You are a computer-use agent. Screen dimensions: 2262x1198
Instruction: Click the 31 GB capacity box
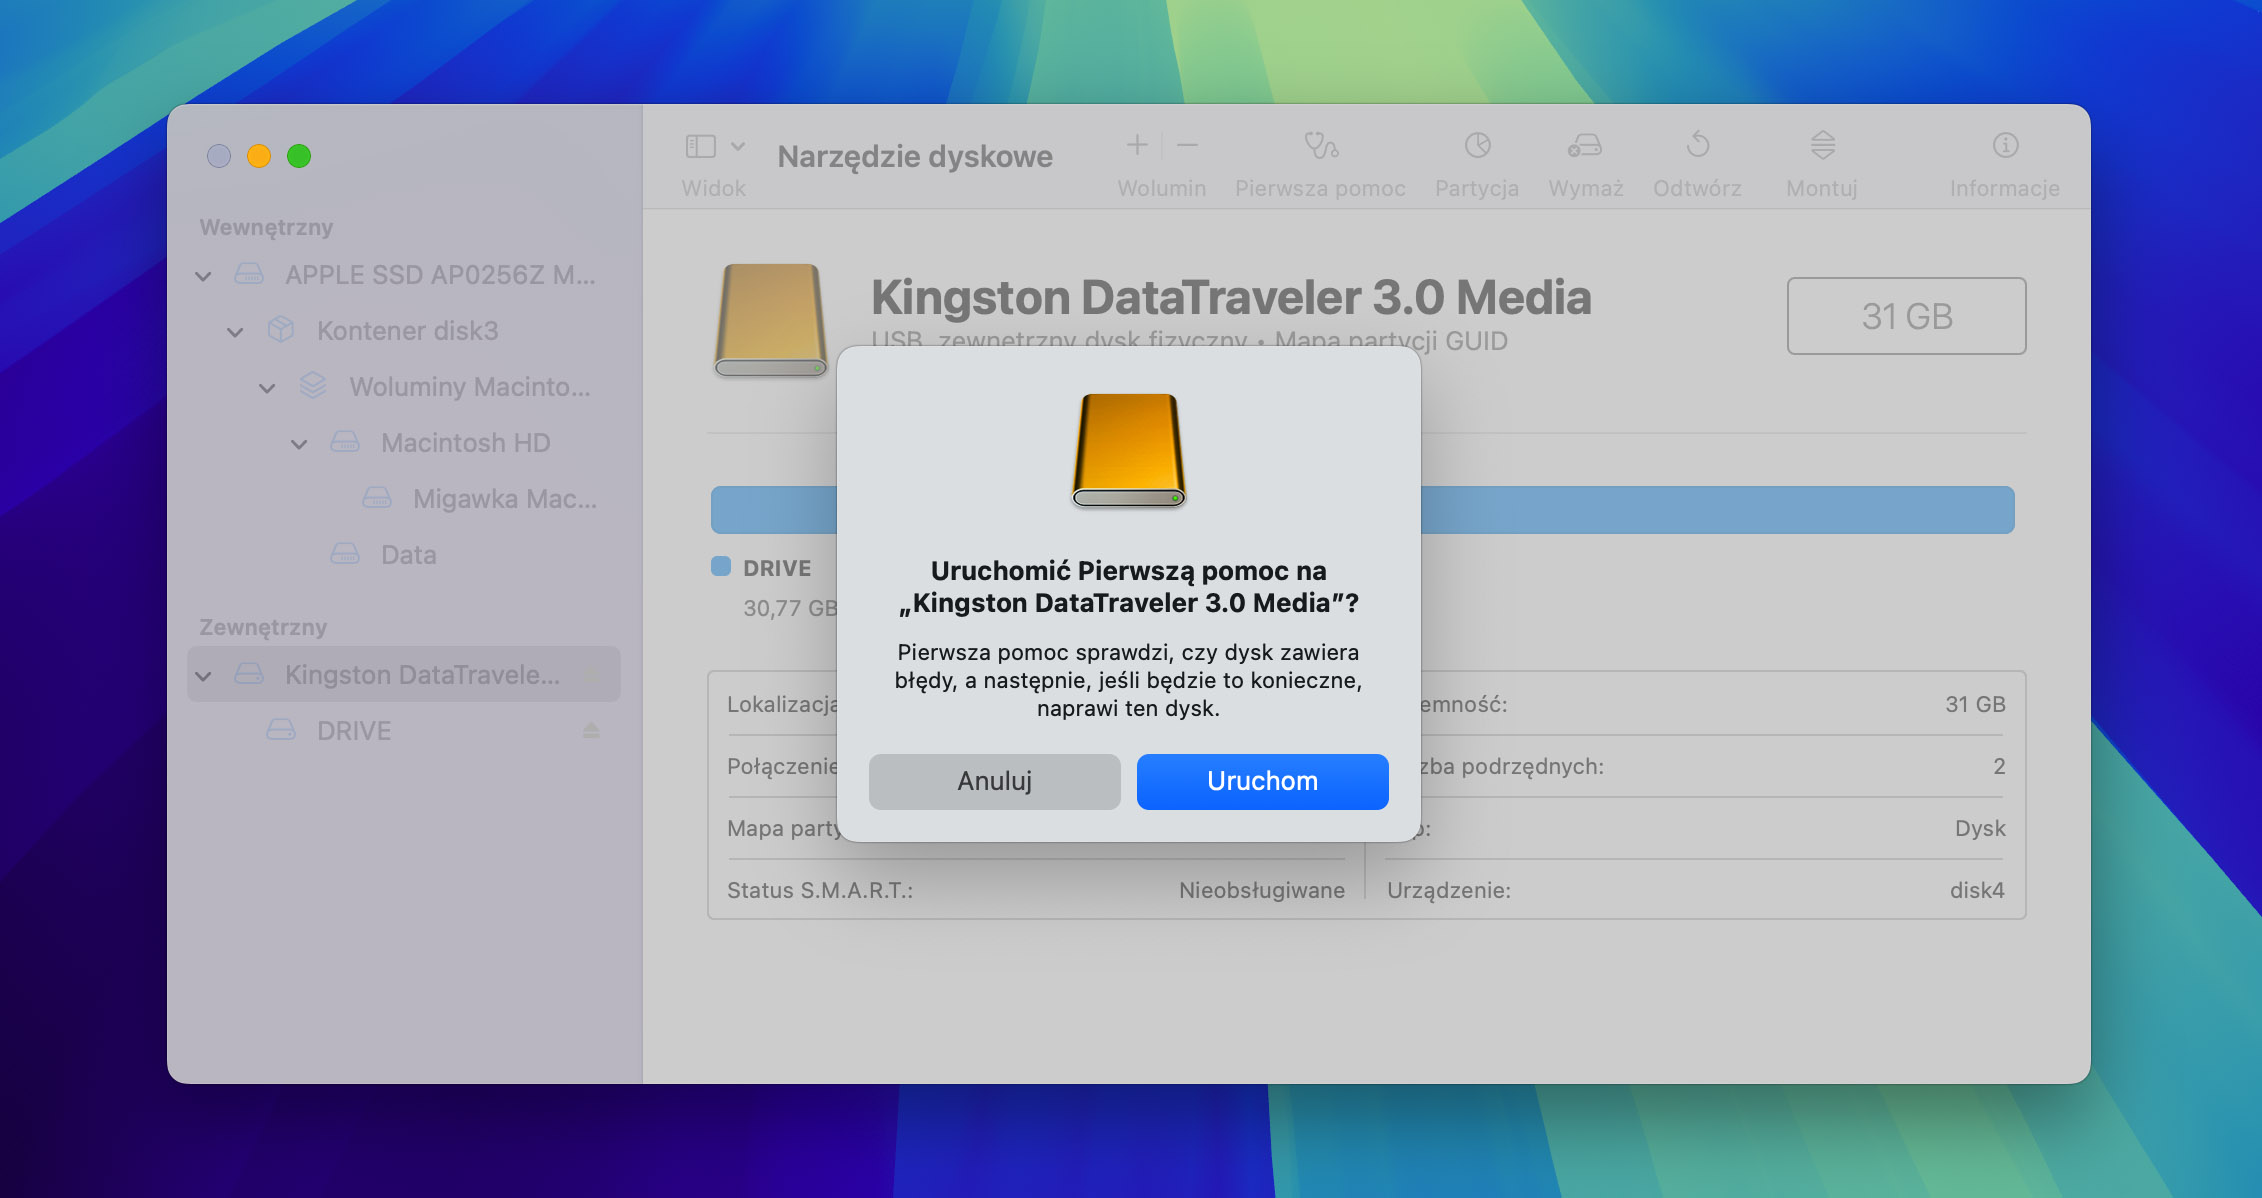pos(1906,316)
